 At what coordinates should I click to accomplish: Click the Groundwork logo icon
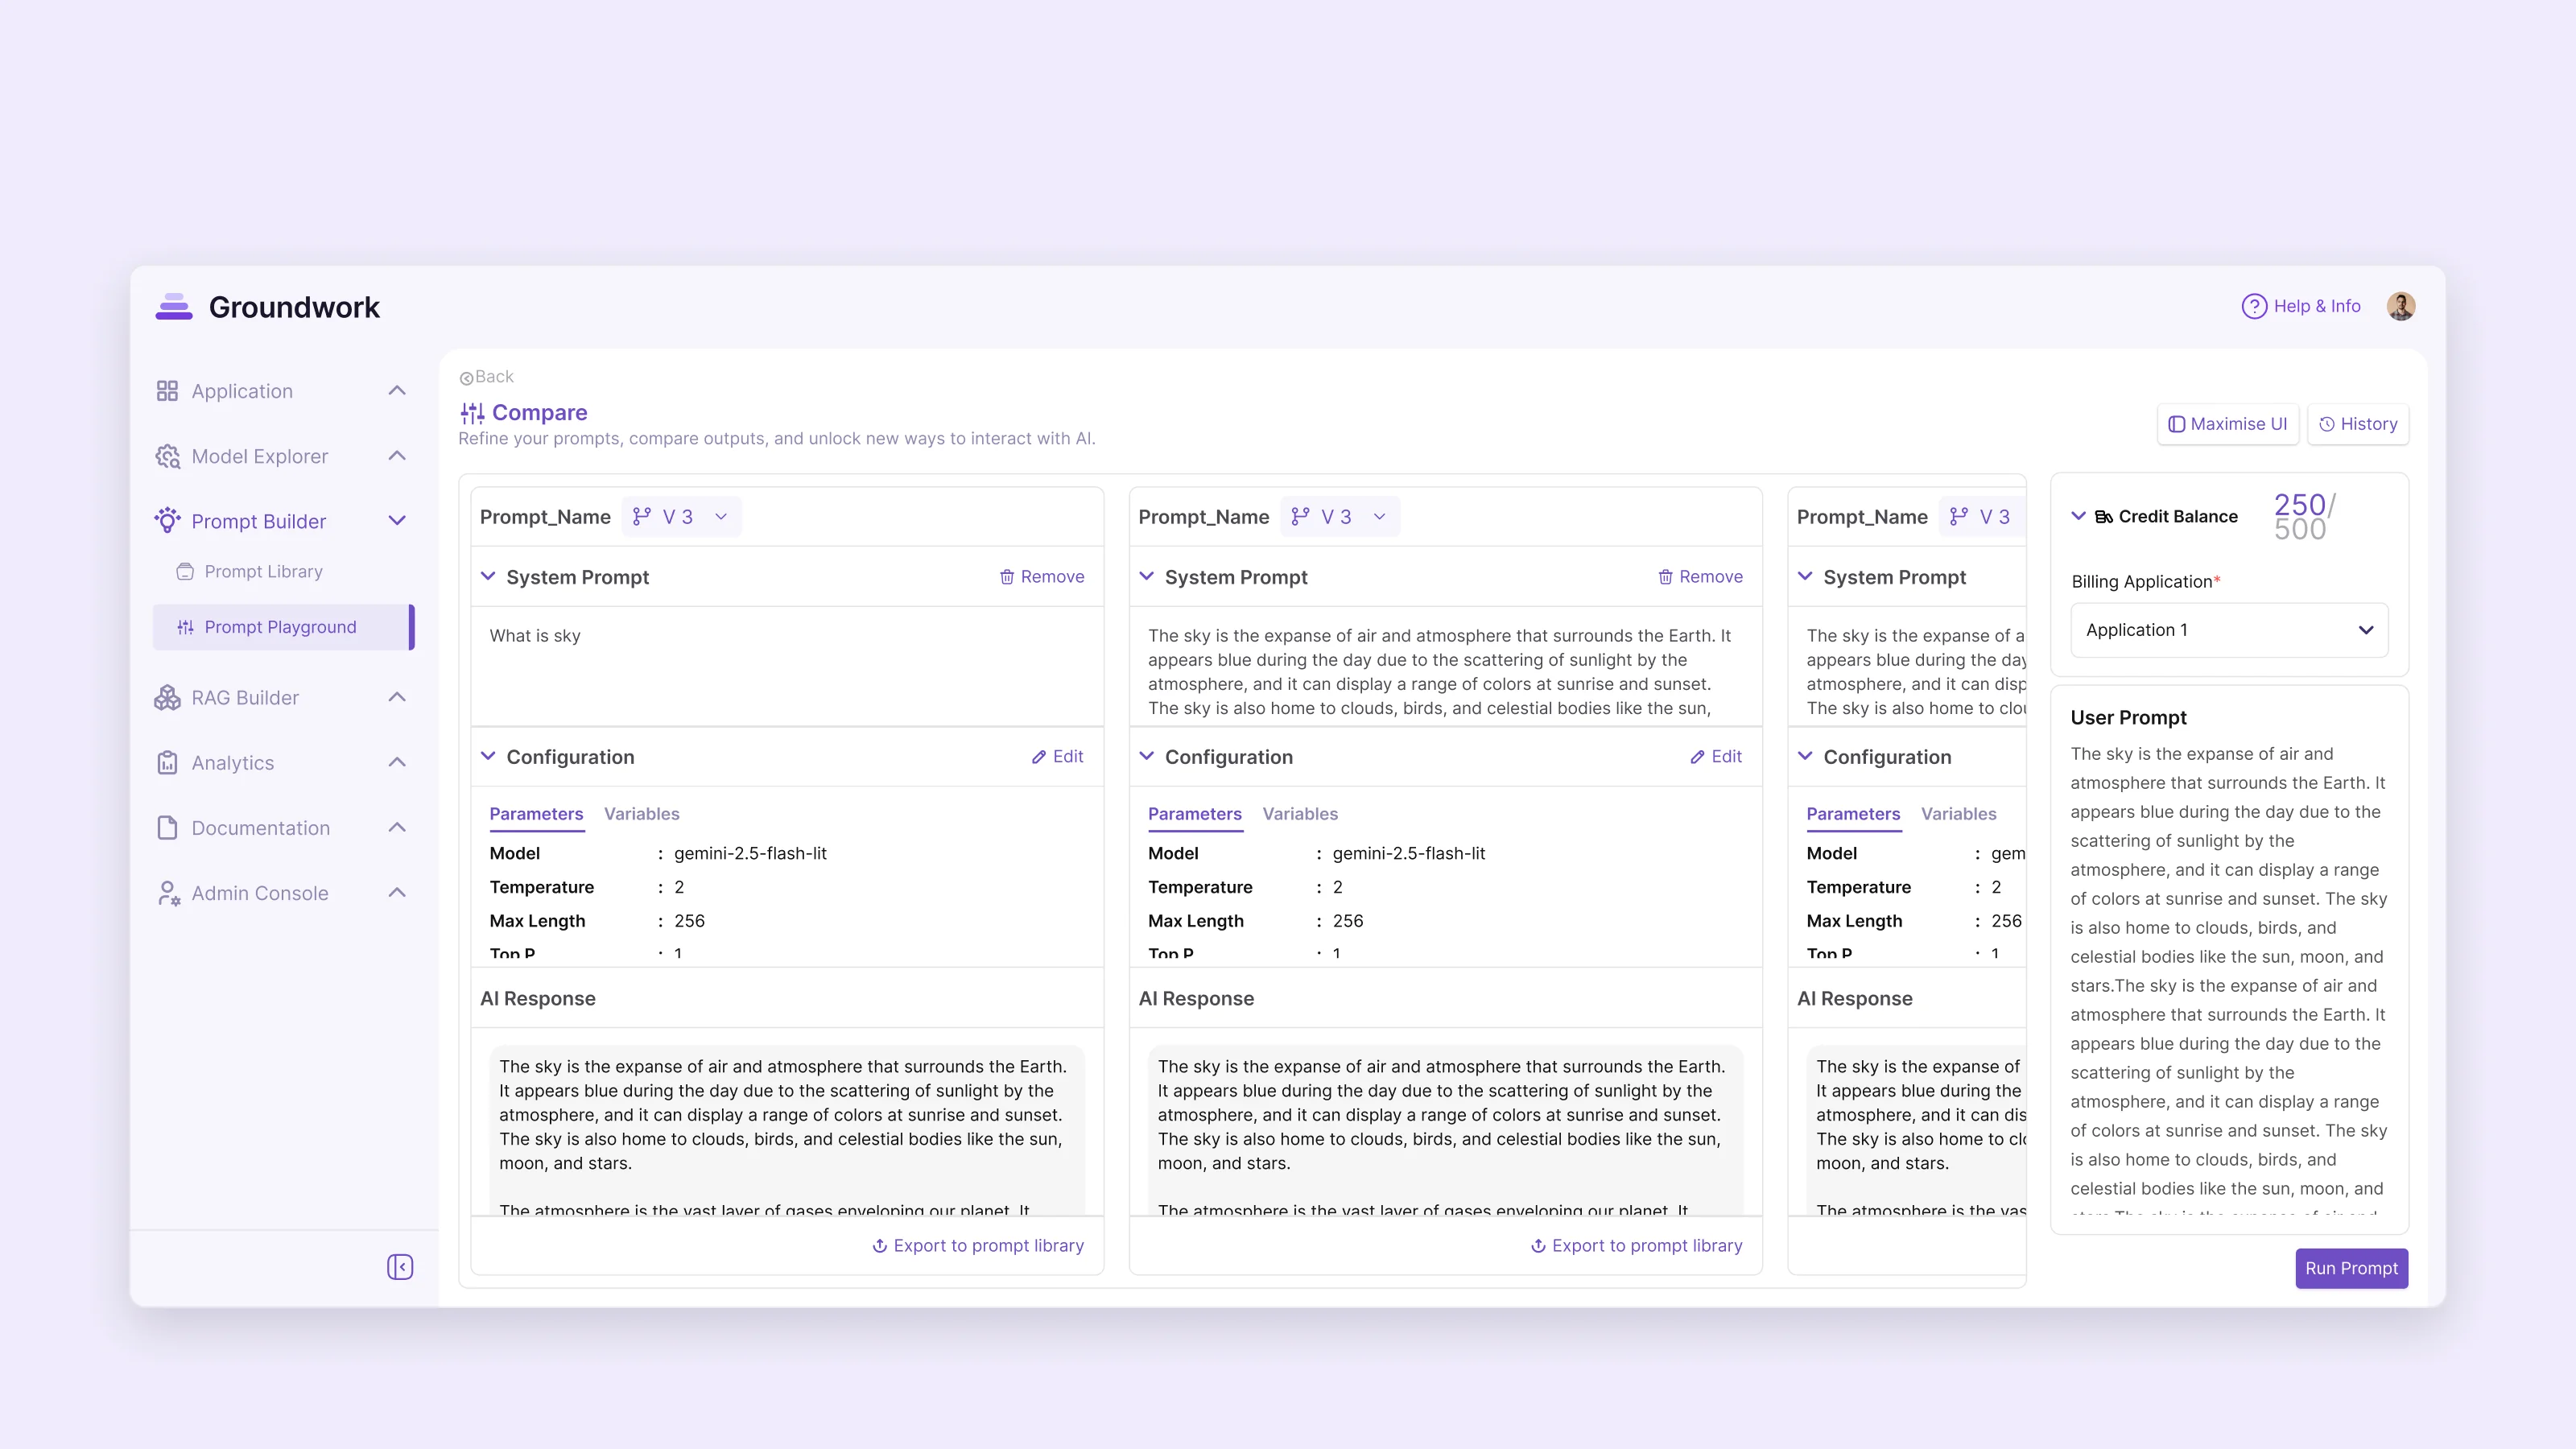point(174,307)
